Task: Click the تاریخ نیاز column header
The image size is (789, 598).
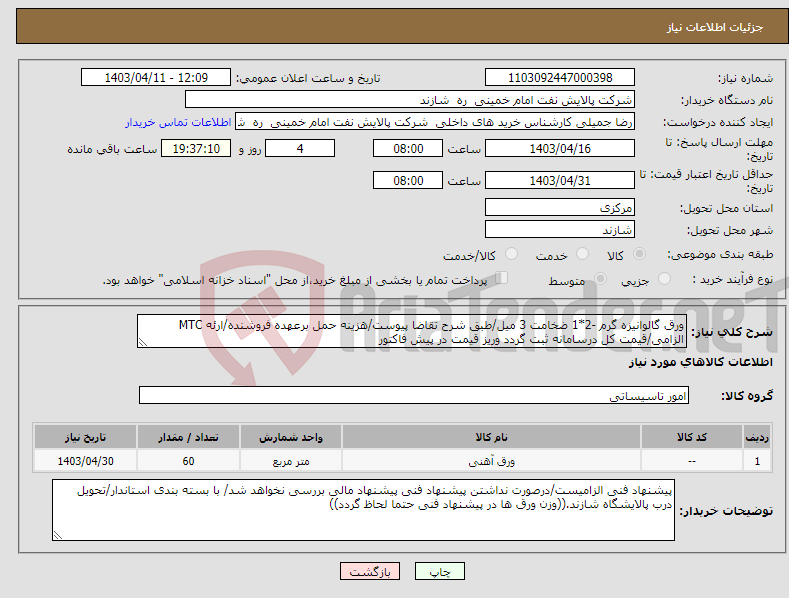Action: pyautogui.click(x=86, y=437)
